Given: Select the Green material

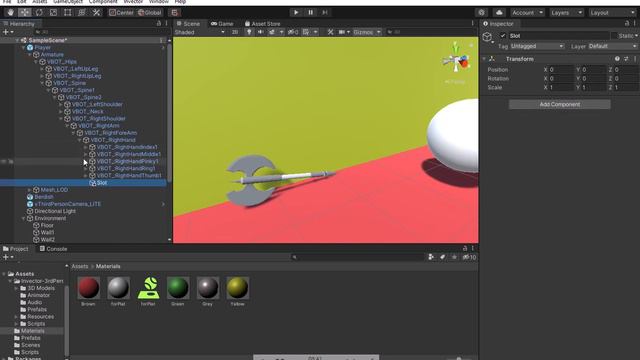Looking at the screenshot, I should point(178,291).
